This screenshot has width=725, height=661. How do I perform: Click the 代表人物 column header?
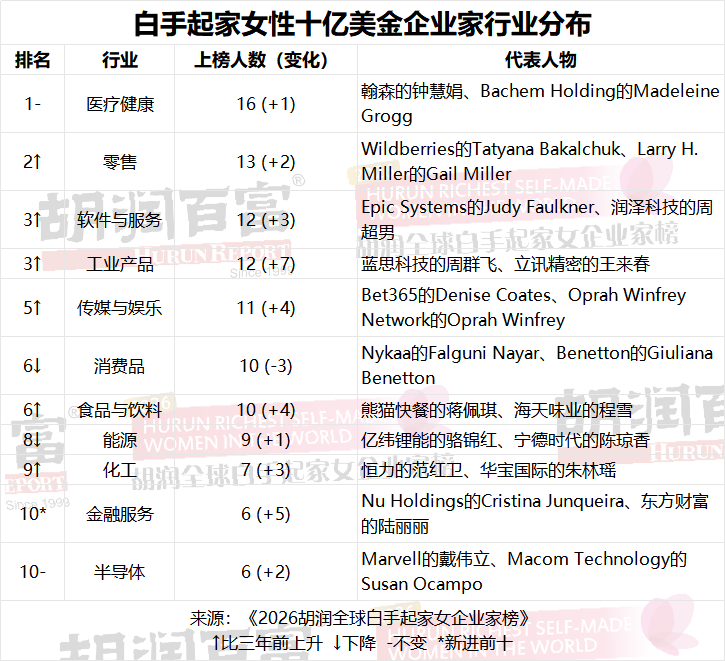coord(540,60)
